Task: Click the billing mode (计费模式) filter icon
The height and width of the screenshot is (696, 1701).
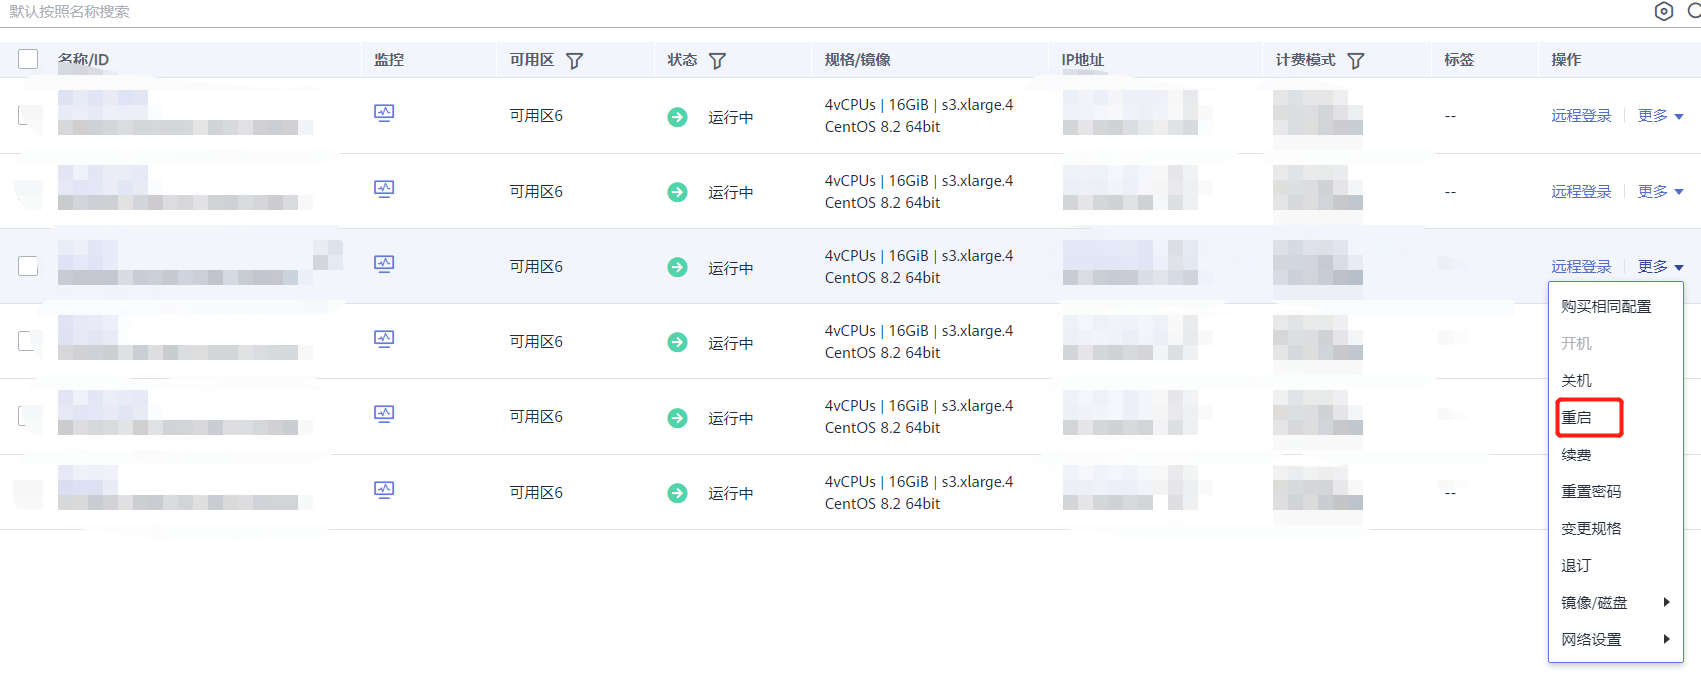Action: click(x=1356, y=61)
